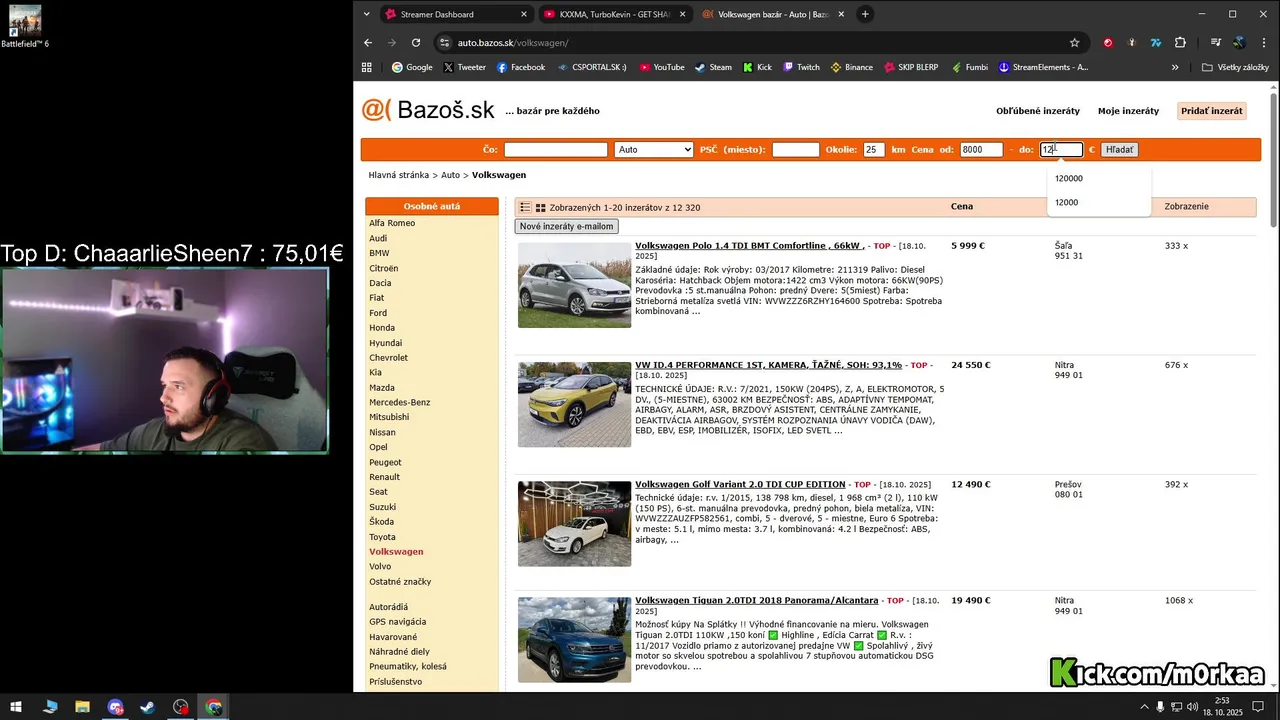The height and width of the screenshot is (720, 1280).
Task: Select Škoda in the car brands sidebar
Action: (382, 522)
